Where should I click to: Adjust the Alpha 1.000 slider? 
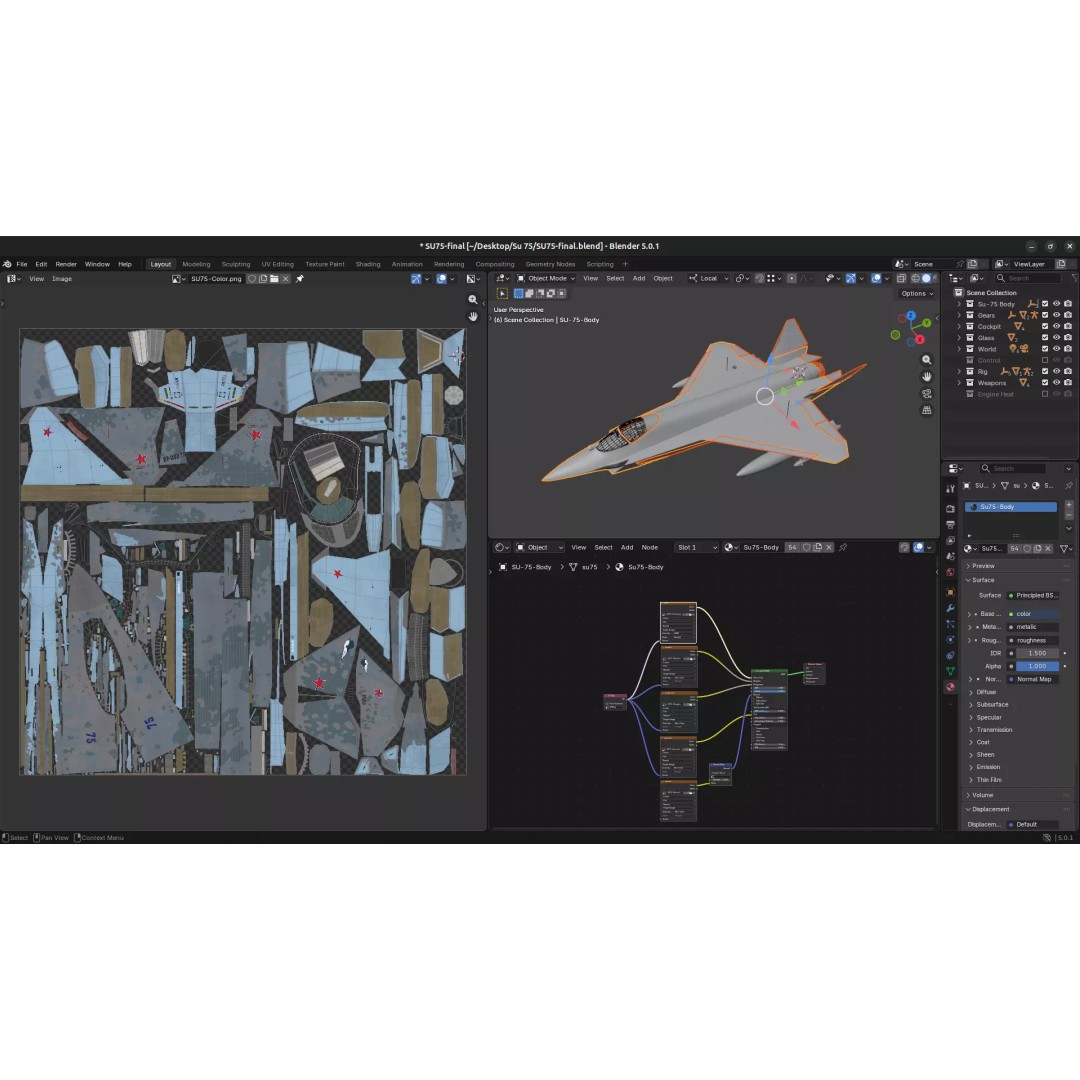click(1037, 666)
